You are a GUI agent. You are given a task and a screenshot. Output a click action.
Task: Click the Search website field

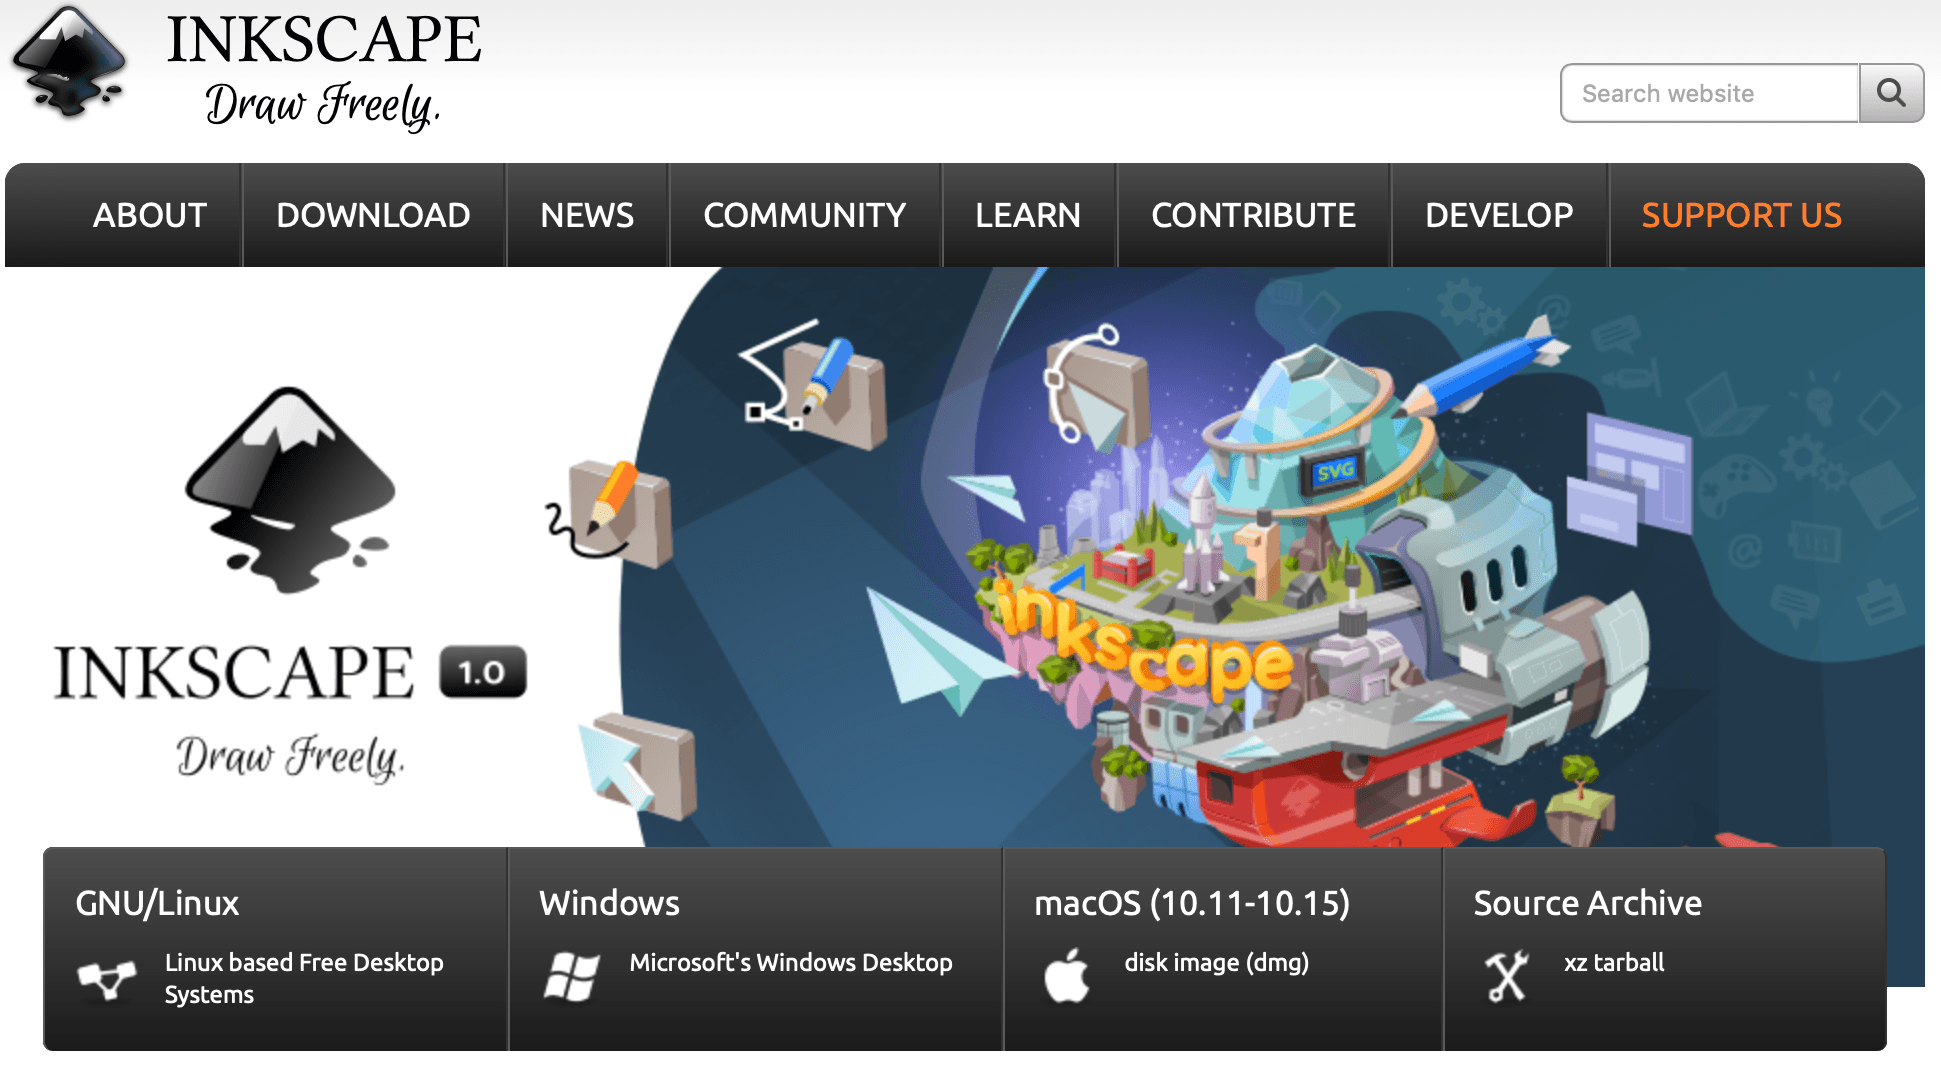pos(1708,93)
